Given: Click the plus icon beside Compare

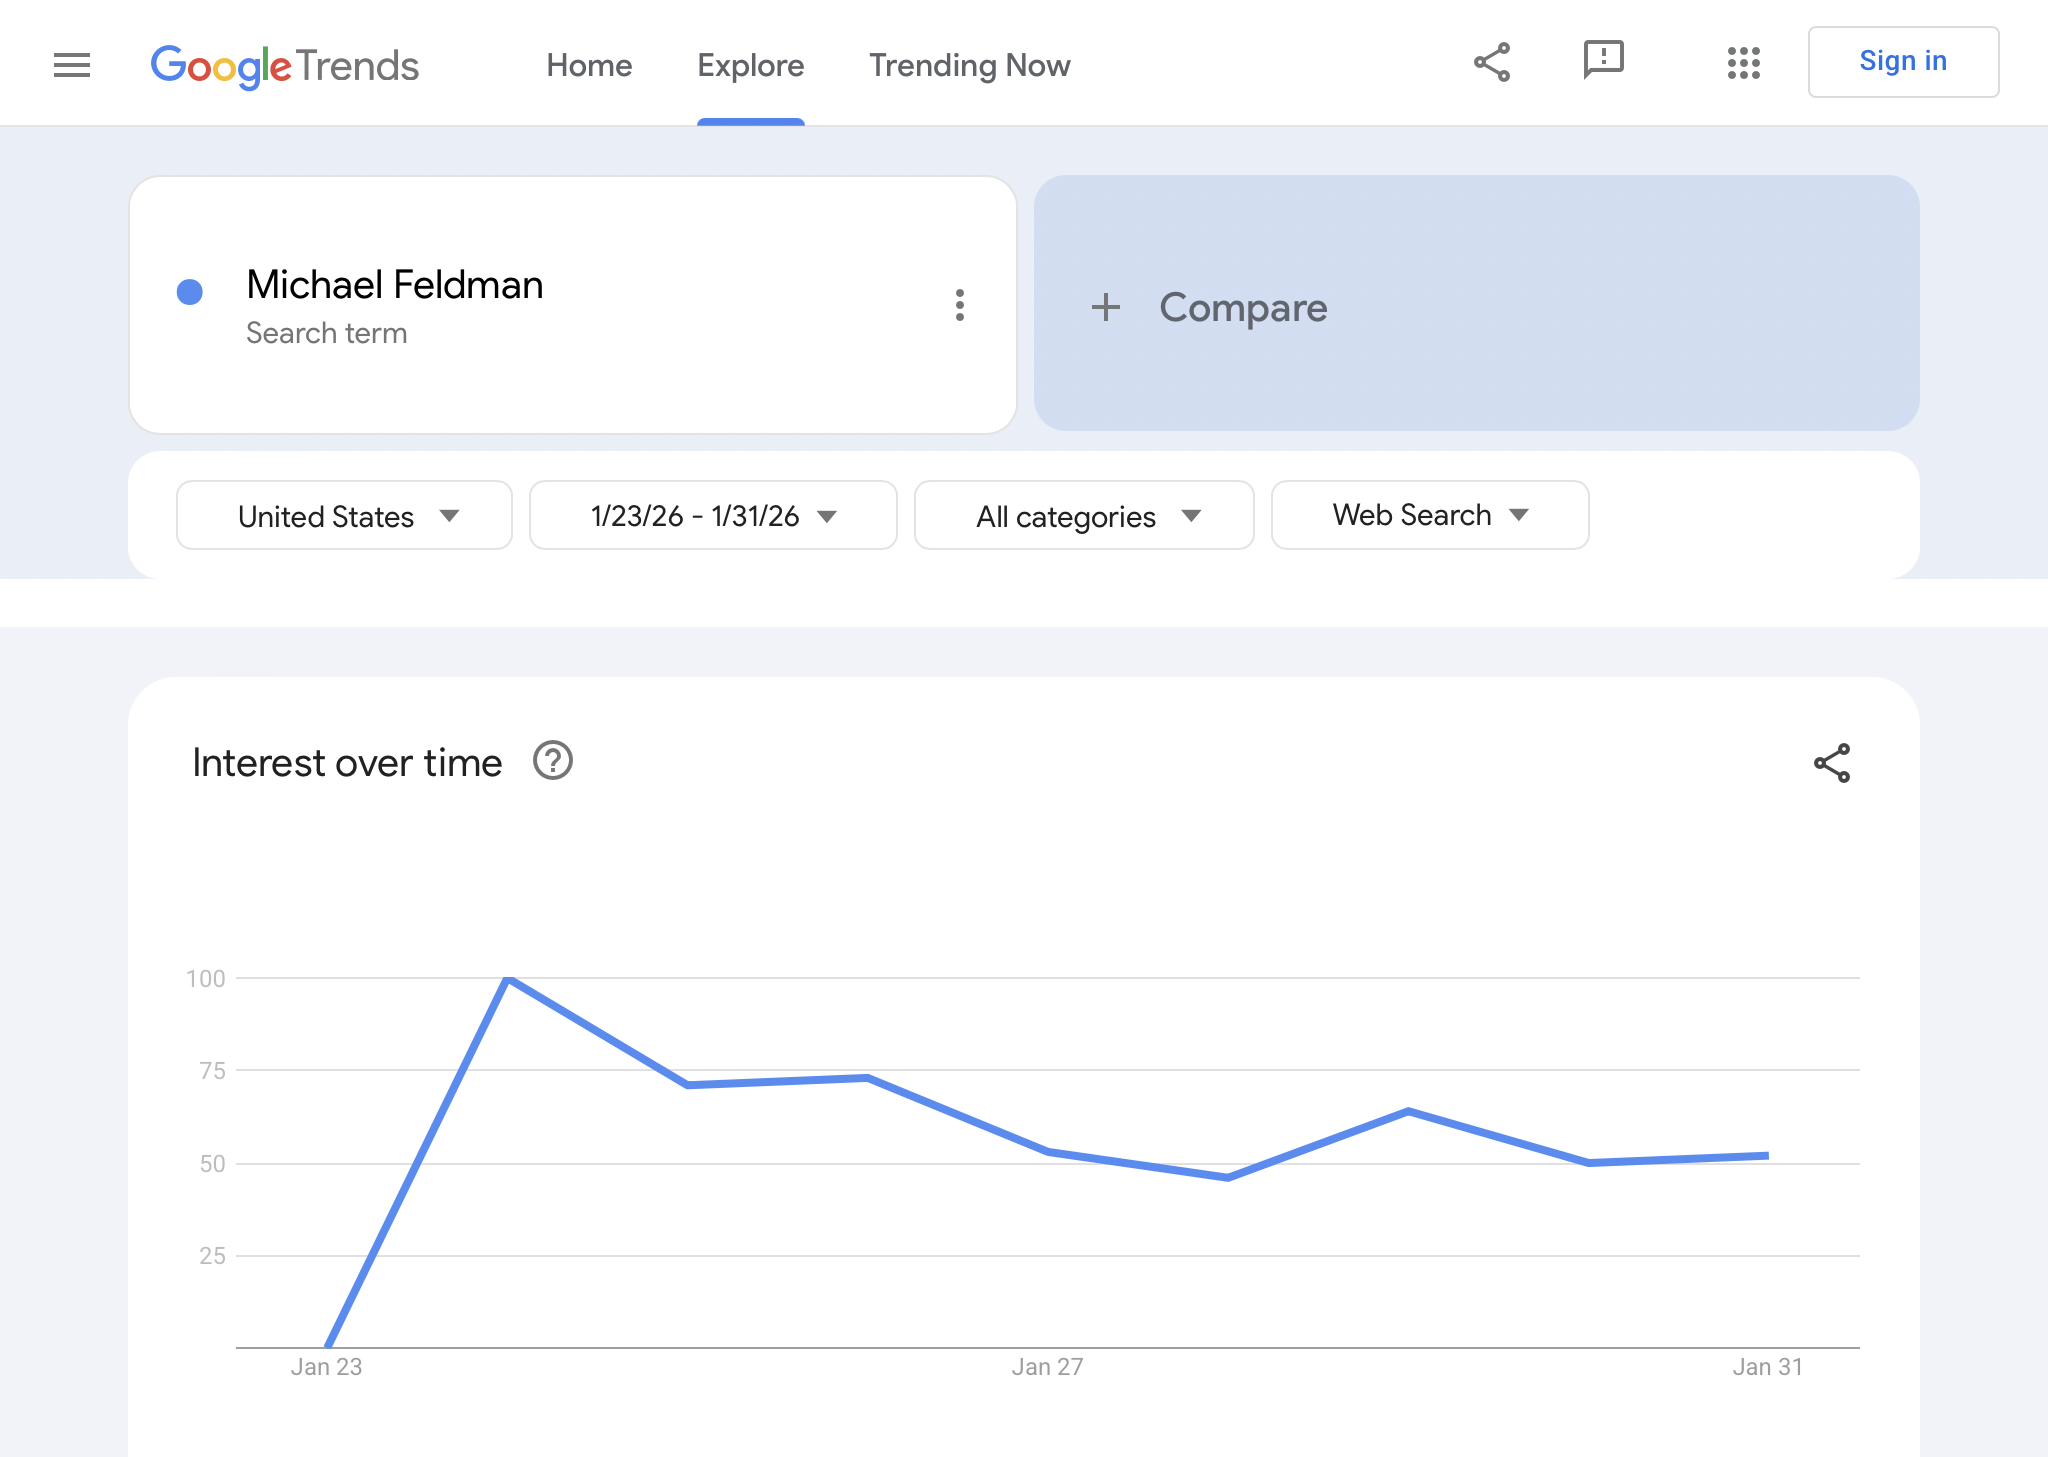Looking at the screenshot, I should (1105, 307).
